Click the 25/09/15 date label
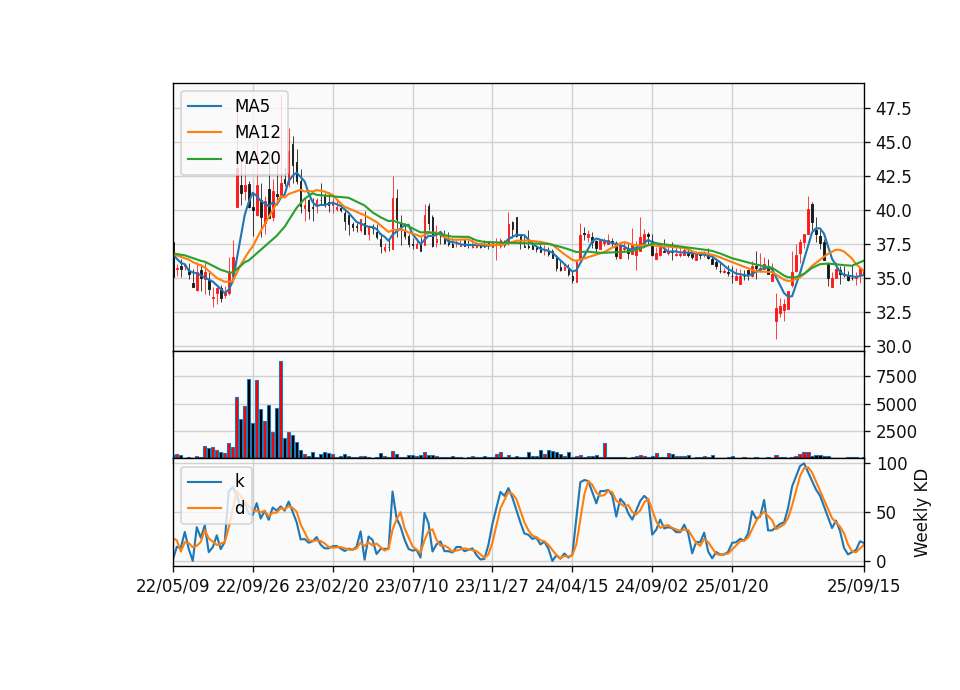This screenshot has height=690, width=960. [864, 586]
